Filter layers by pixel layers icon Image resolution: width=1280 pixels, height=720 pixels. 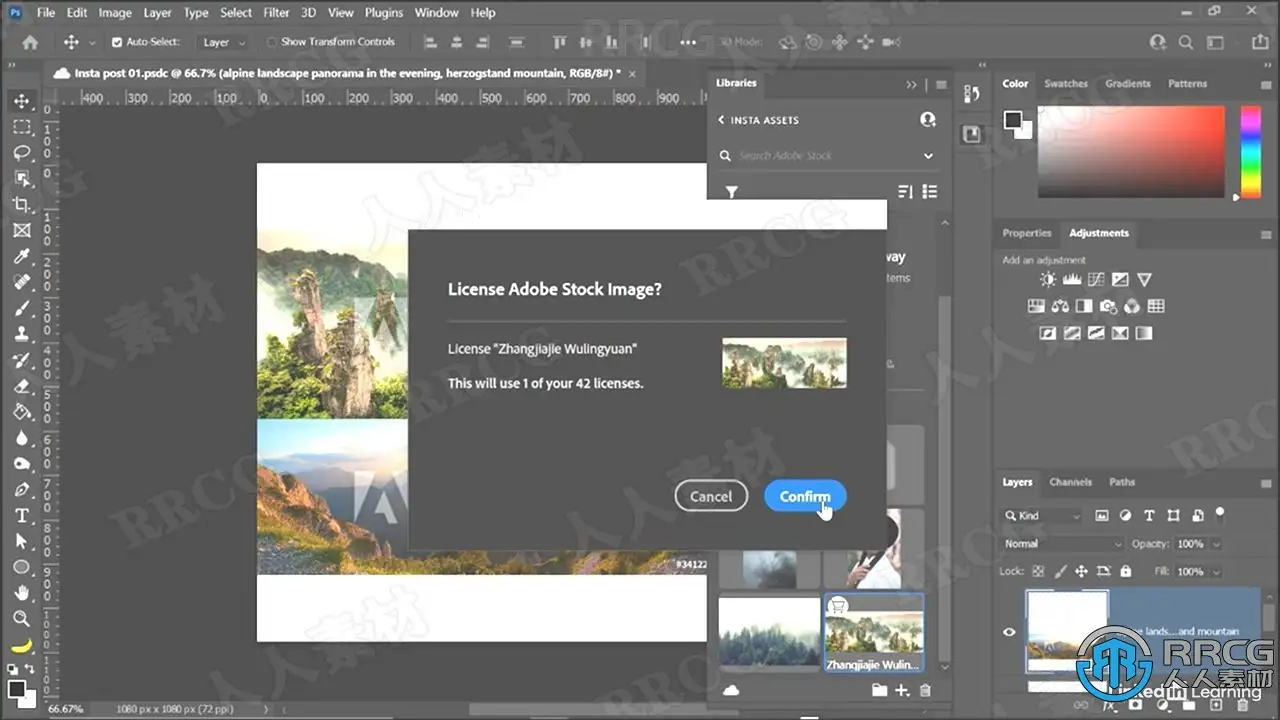click(x=1102, y=515)
